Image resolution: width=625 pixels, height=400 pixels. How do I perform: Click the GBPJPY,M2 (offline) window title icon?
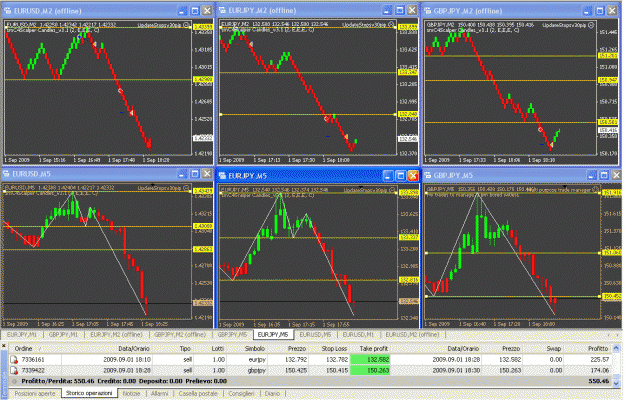click(x=428, y=11)
